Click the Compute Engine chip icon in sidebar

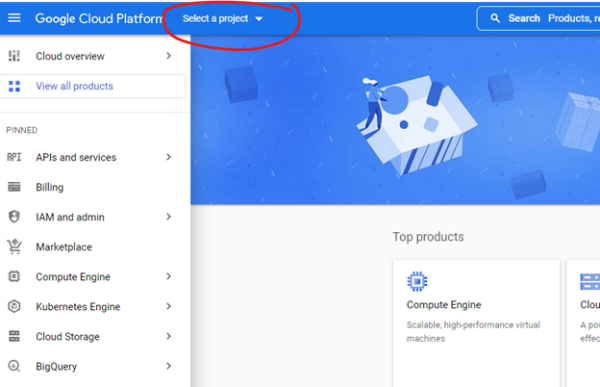click(14, 276)
